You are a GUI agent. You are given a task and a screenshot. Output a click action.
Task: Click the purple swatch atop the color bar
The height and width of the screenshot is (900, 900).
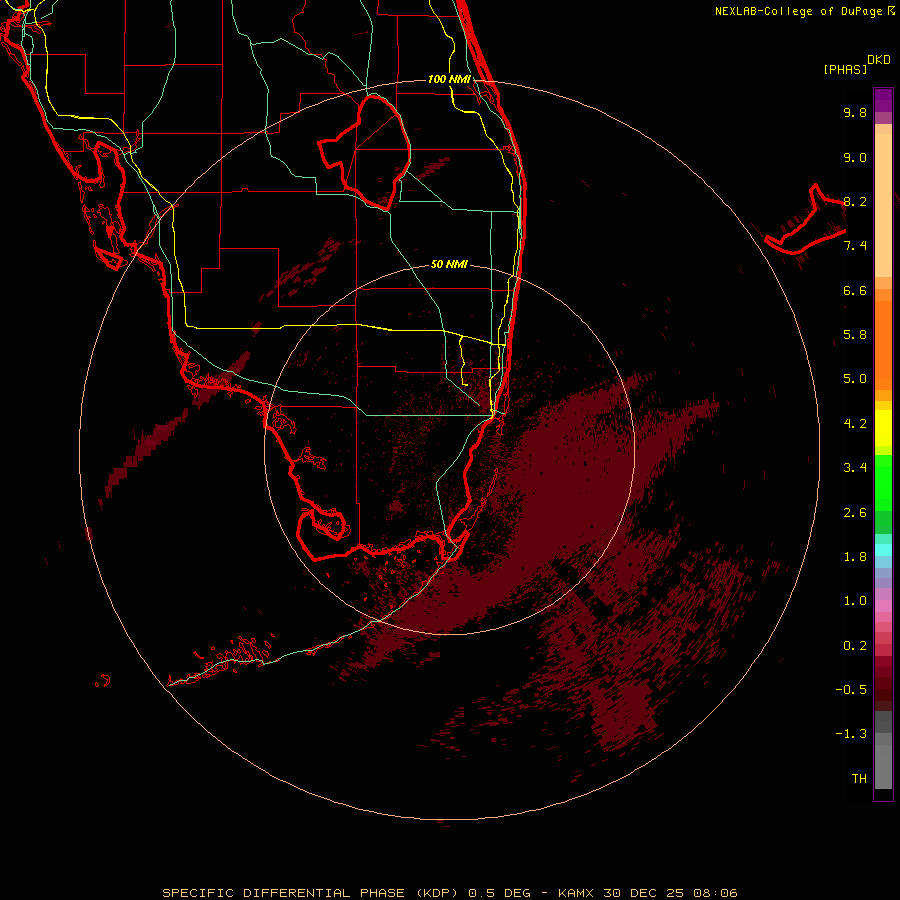click(x=883, y=100)
